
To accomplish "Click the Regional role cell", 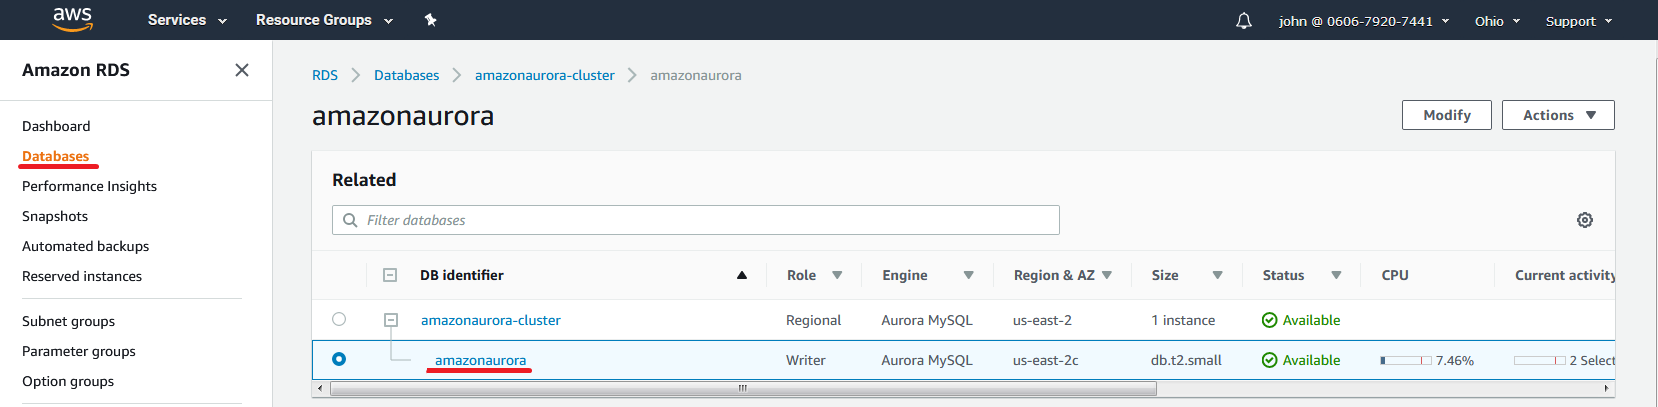I will pyautogui.click(x=814, y=320).
